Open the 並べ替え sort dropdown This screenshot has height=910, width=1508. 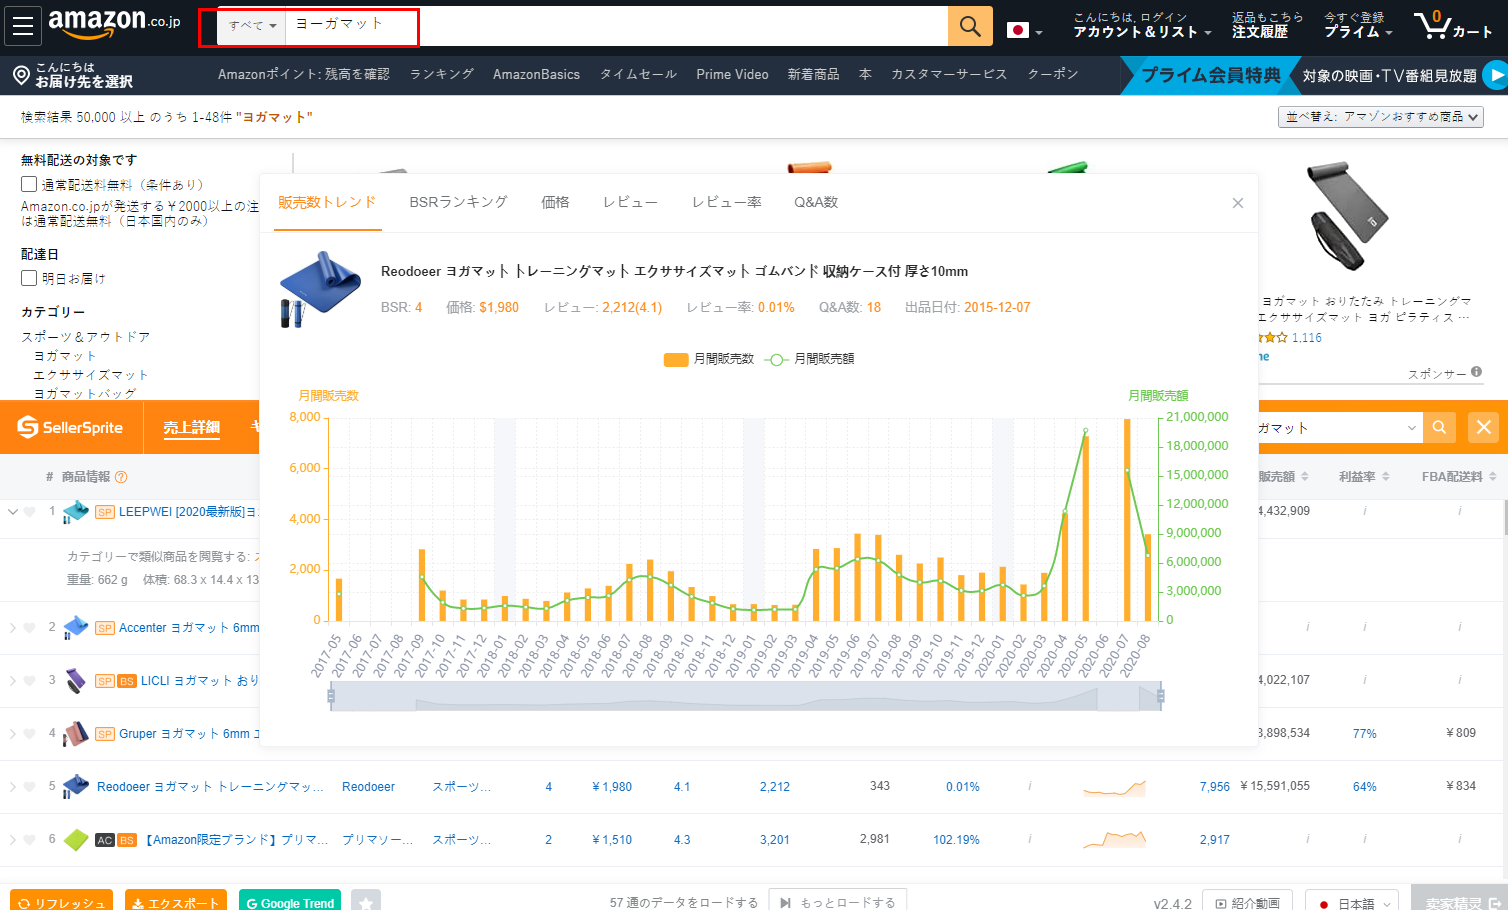click(x=1381, y=117)
